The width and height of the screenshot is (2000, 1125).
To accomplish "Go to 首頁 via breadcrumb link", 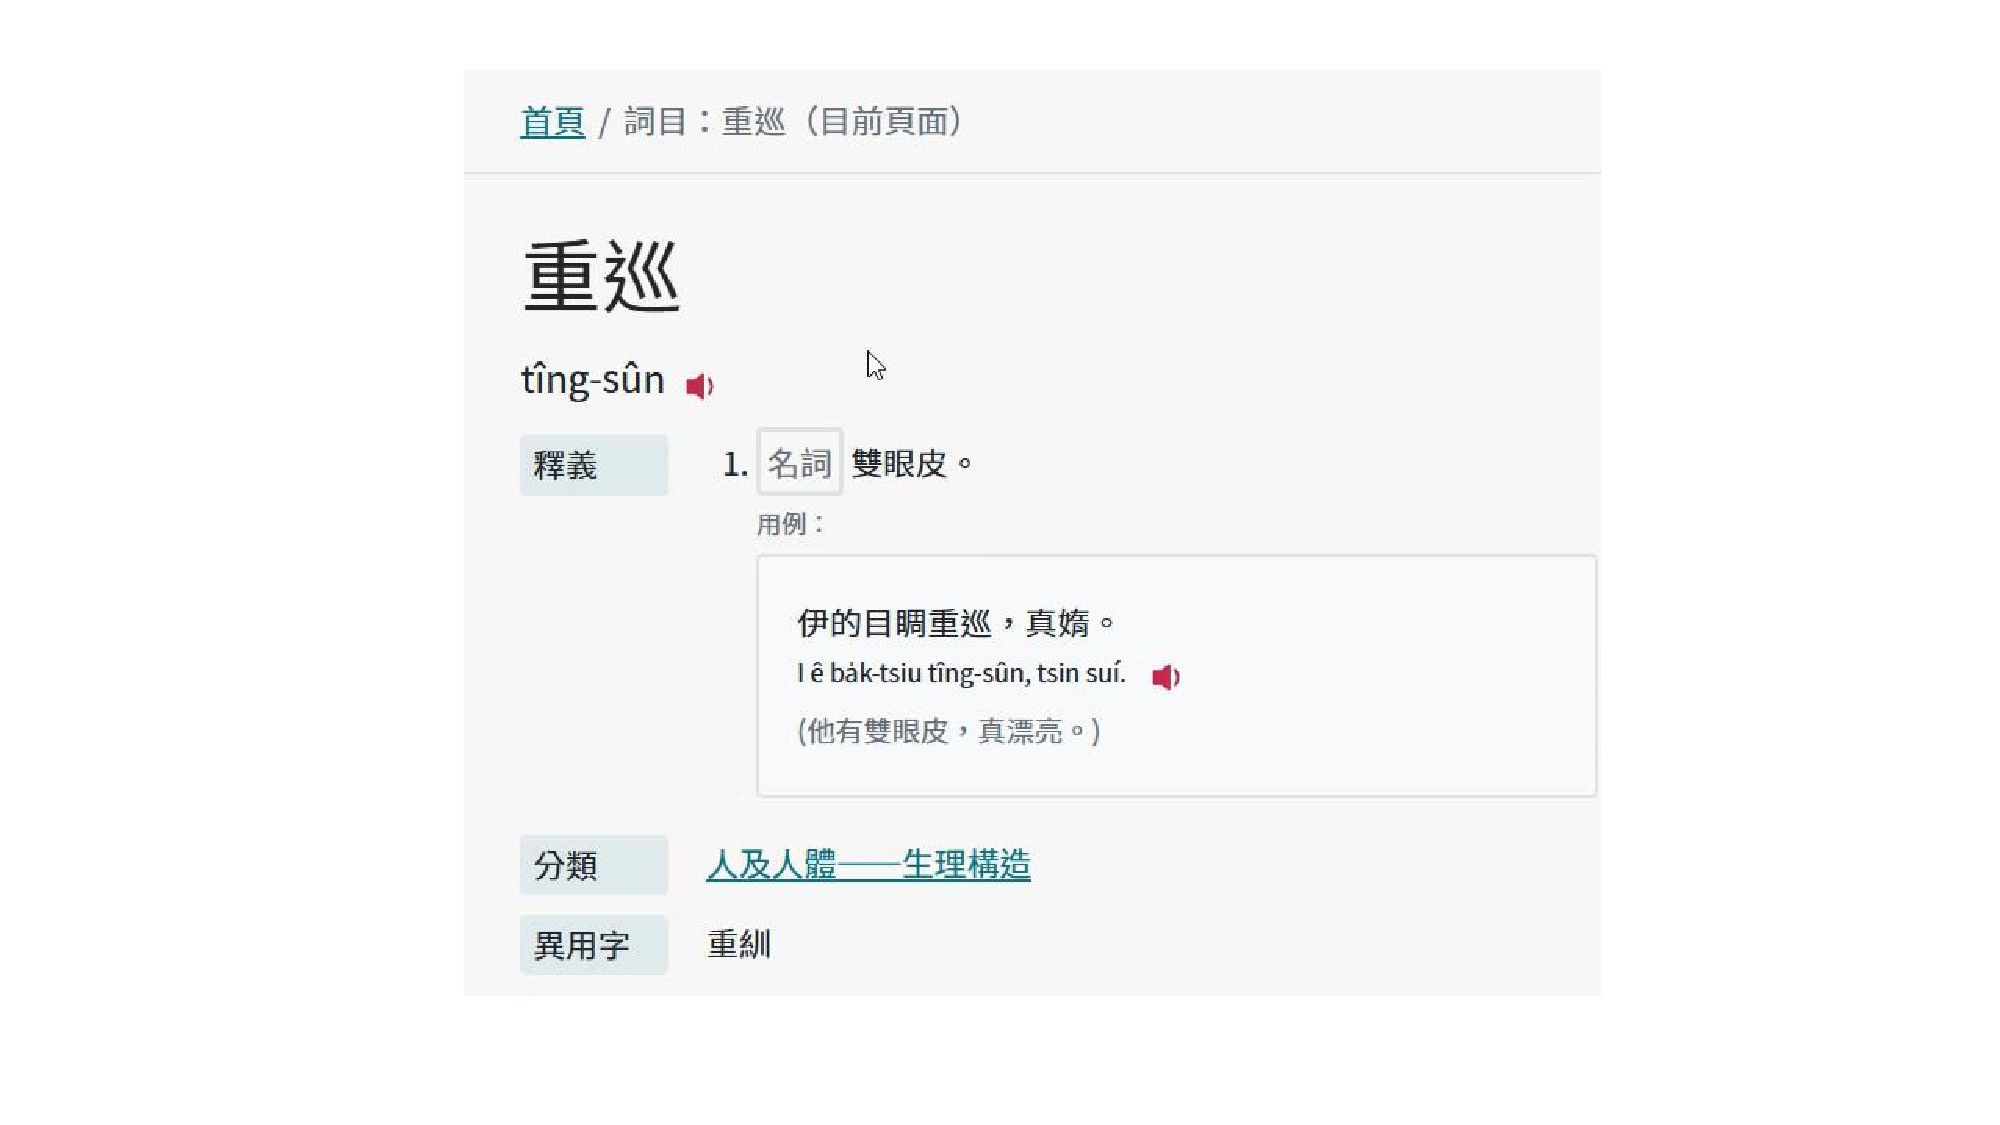I will (552, 122).
